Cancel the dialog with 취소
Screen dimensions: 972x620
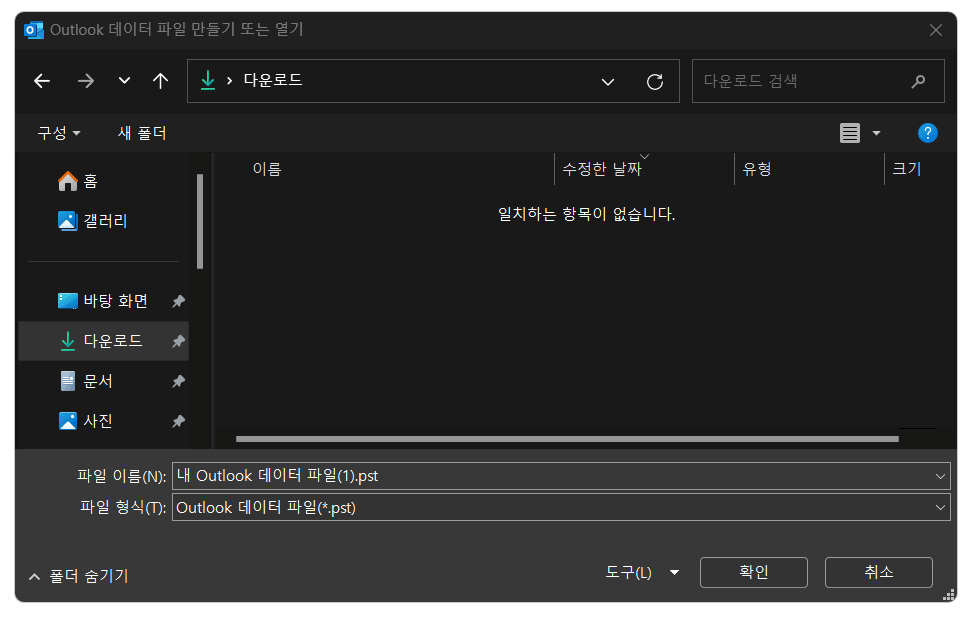pos(878,572)
